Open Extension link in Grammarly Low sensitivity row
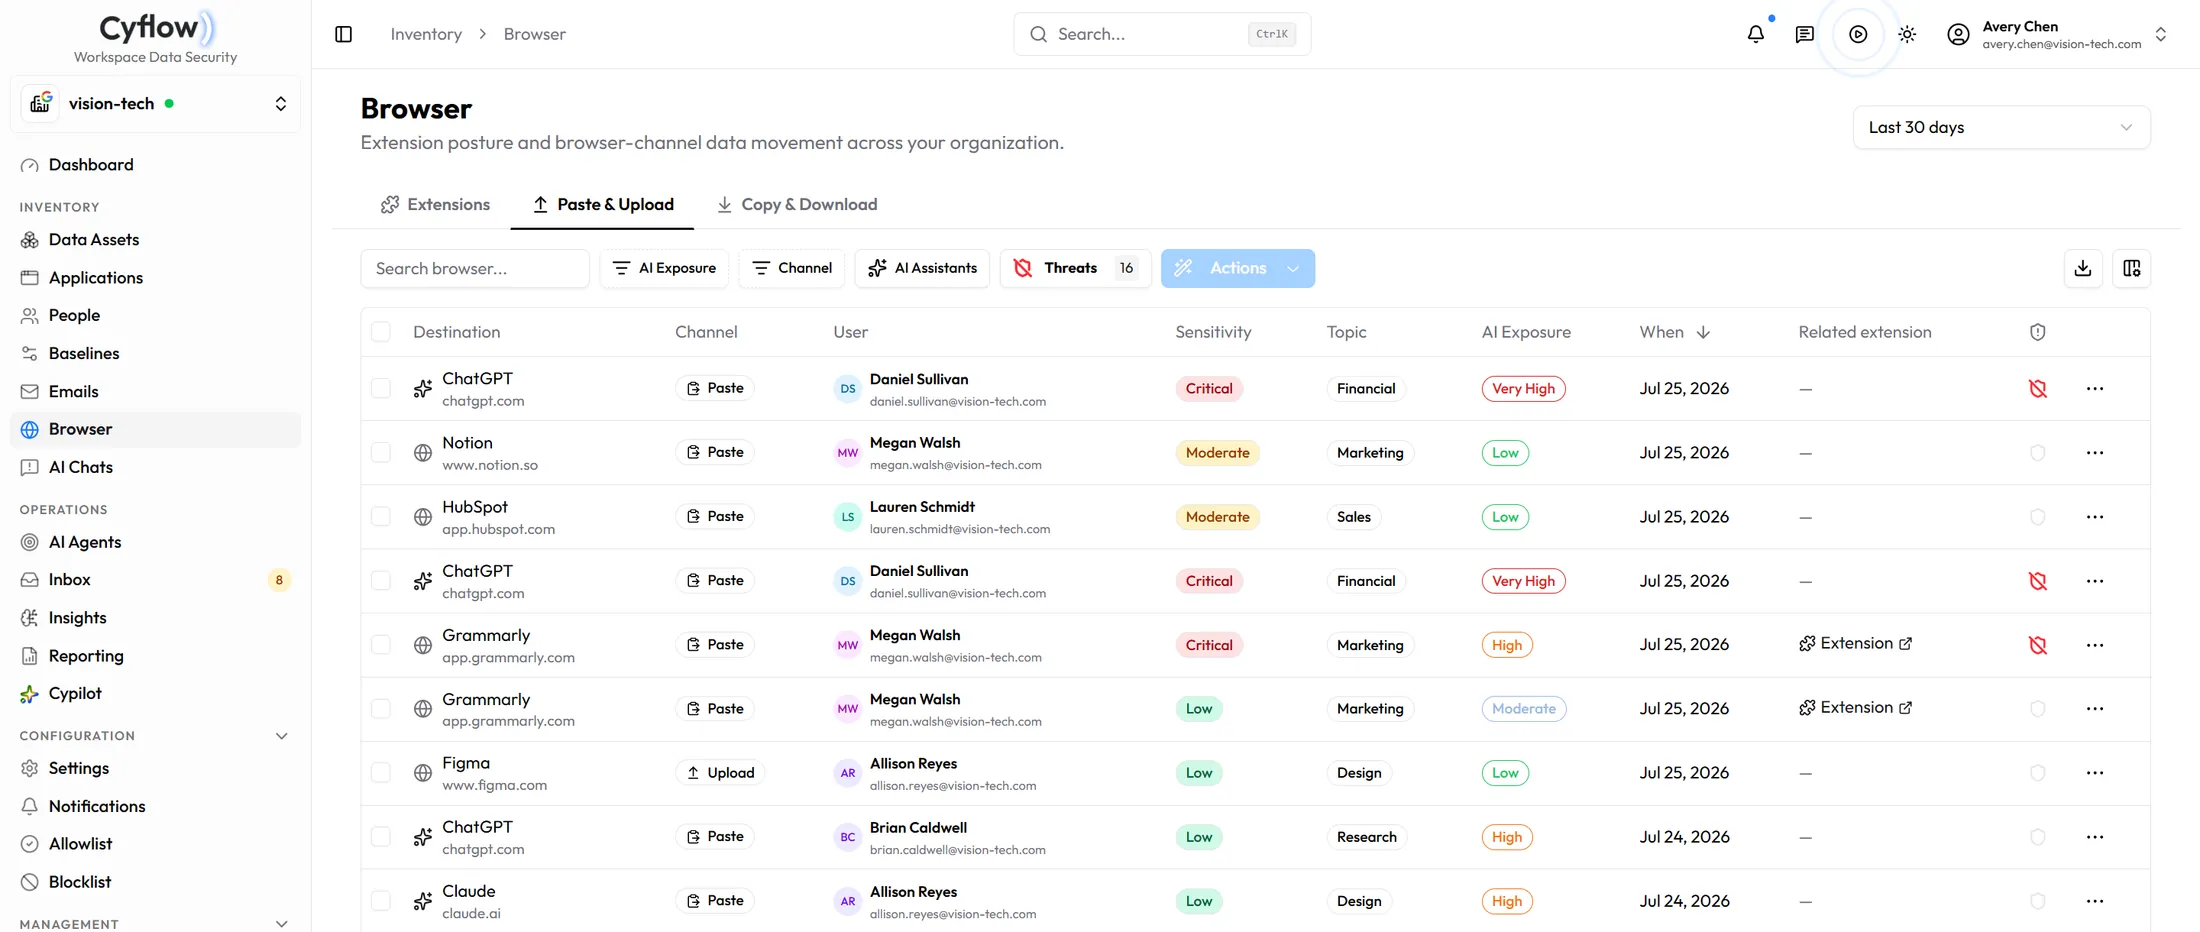The height and width of the screenshot is (932, 2200). click(1855, 707)
